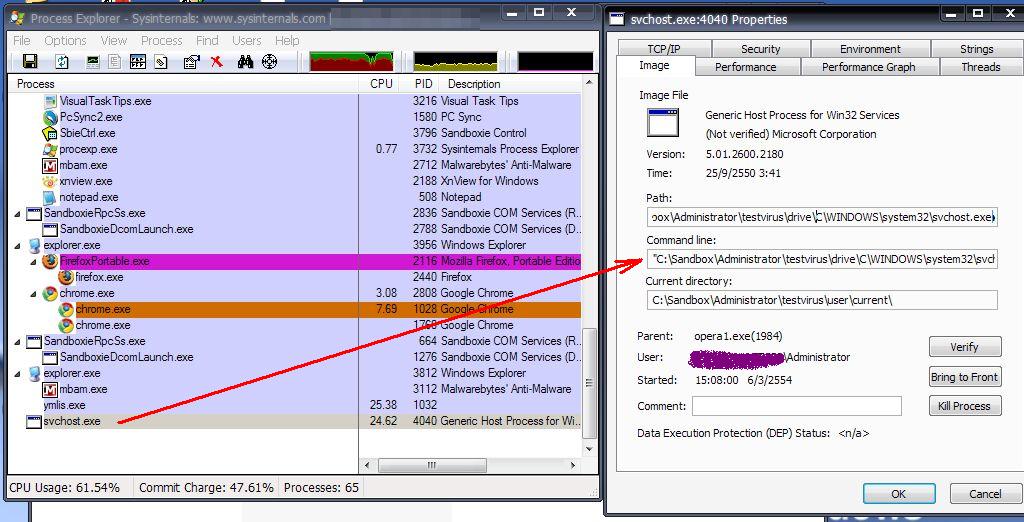
Task: Click into the Current directory field
Action: click(x=822, y=300)
